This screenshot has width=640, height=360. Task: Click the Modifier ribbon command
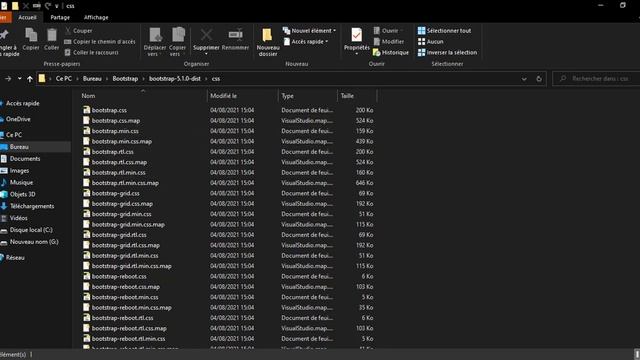(x=389, y=42)
